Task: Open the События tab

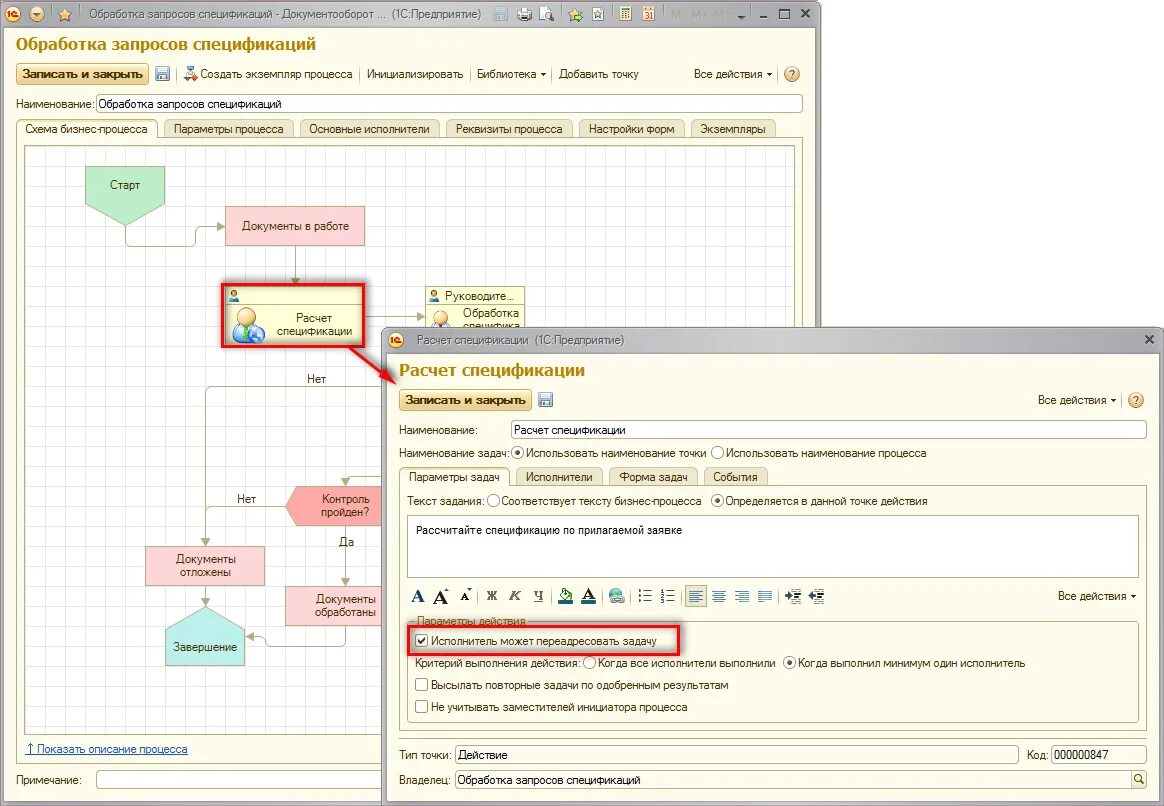Action: point(736,477)
